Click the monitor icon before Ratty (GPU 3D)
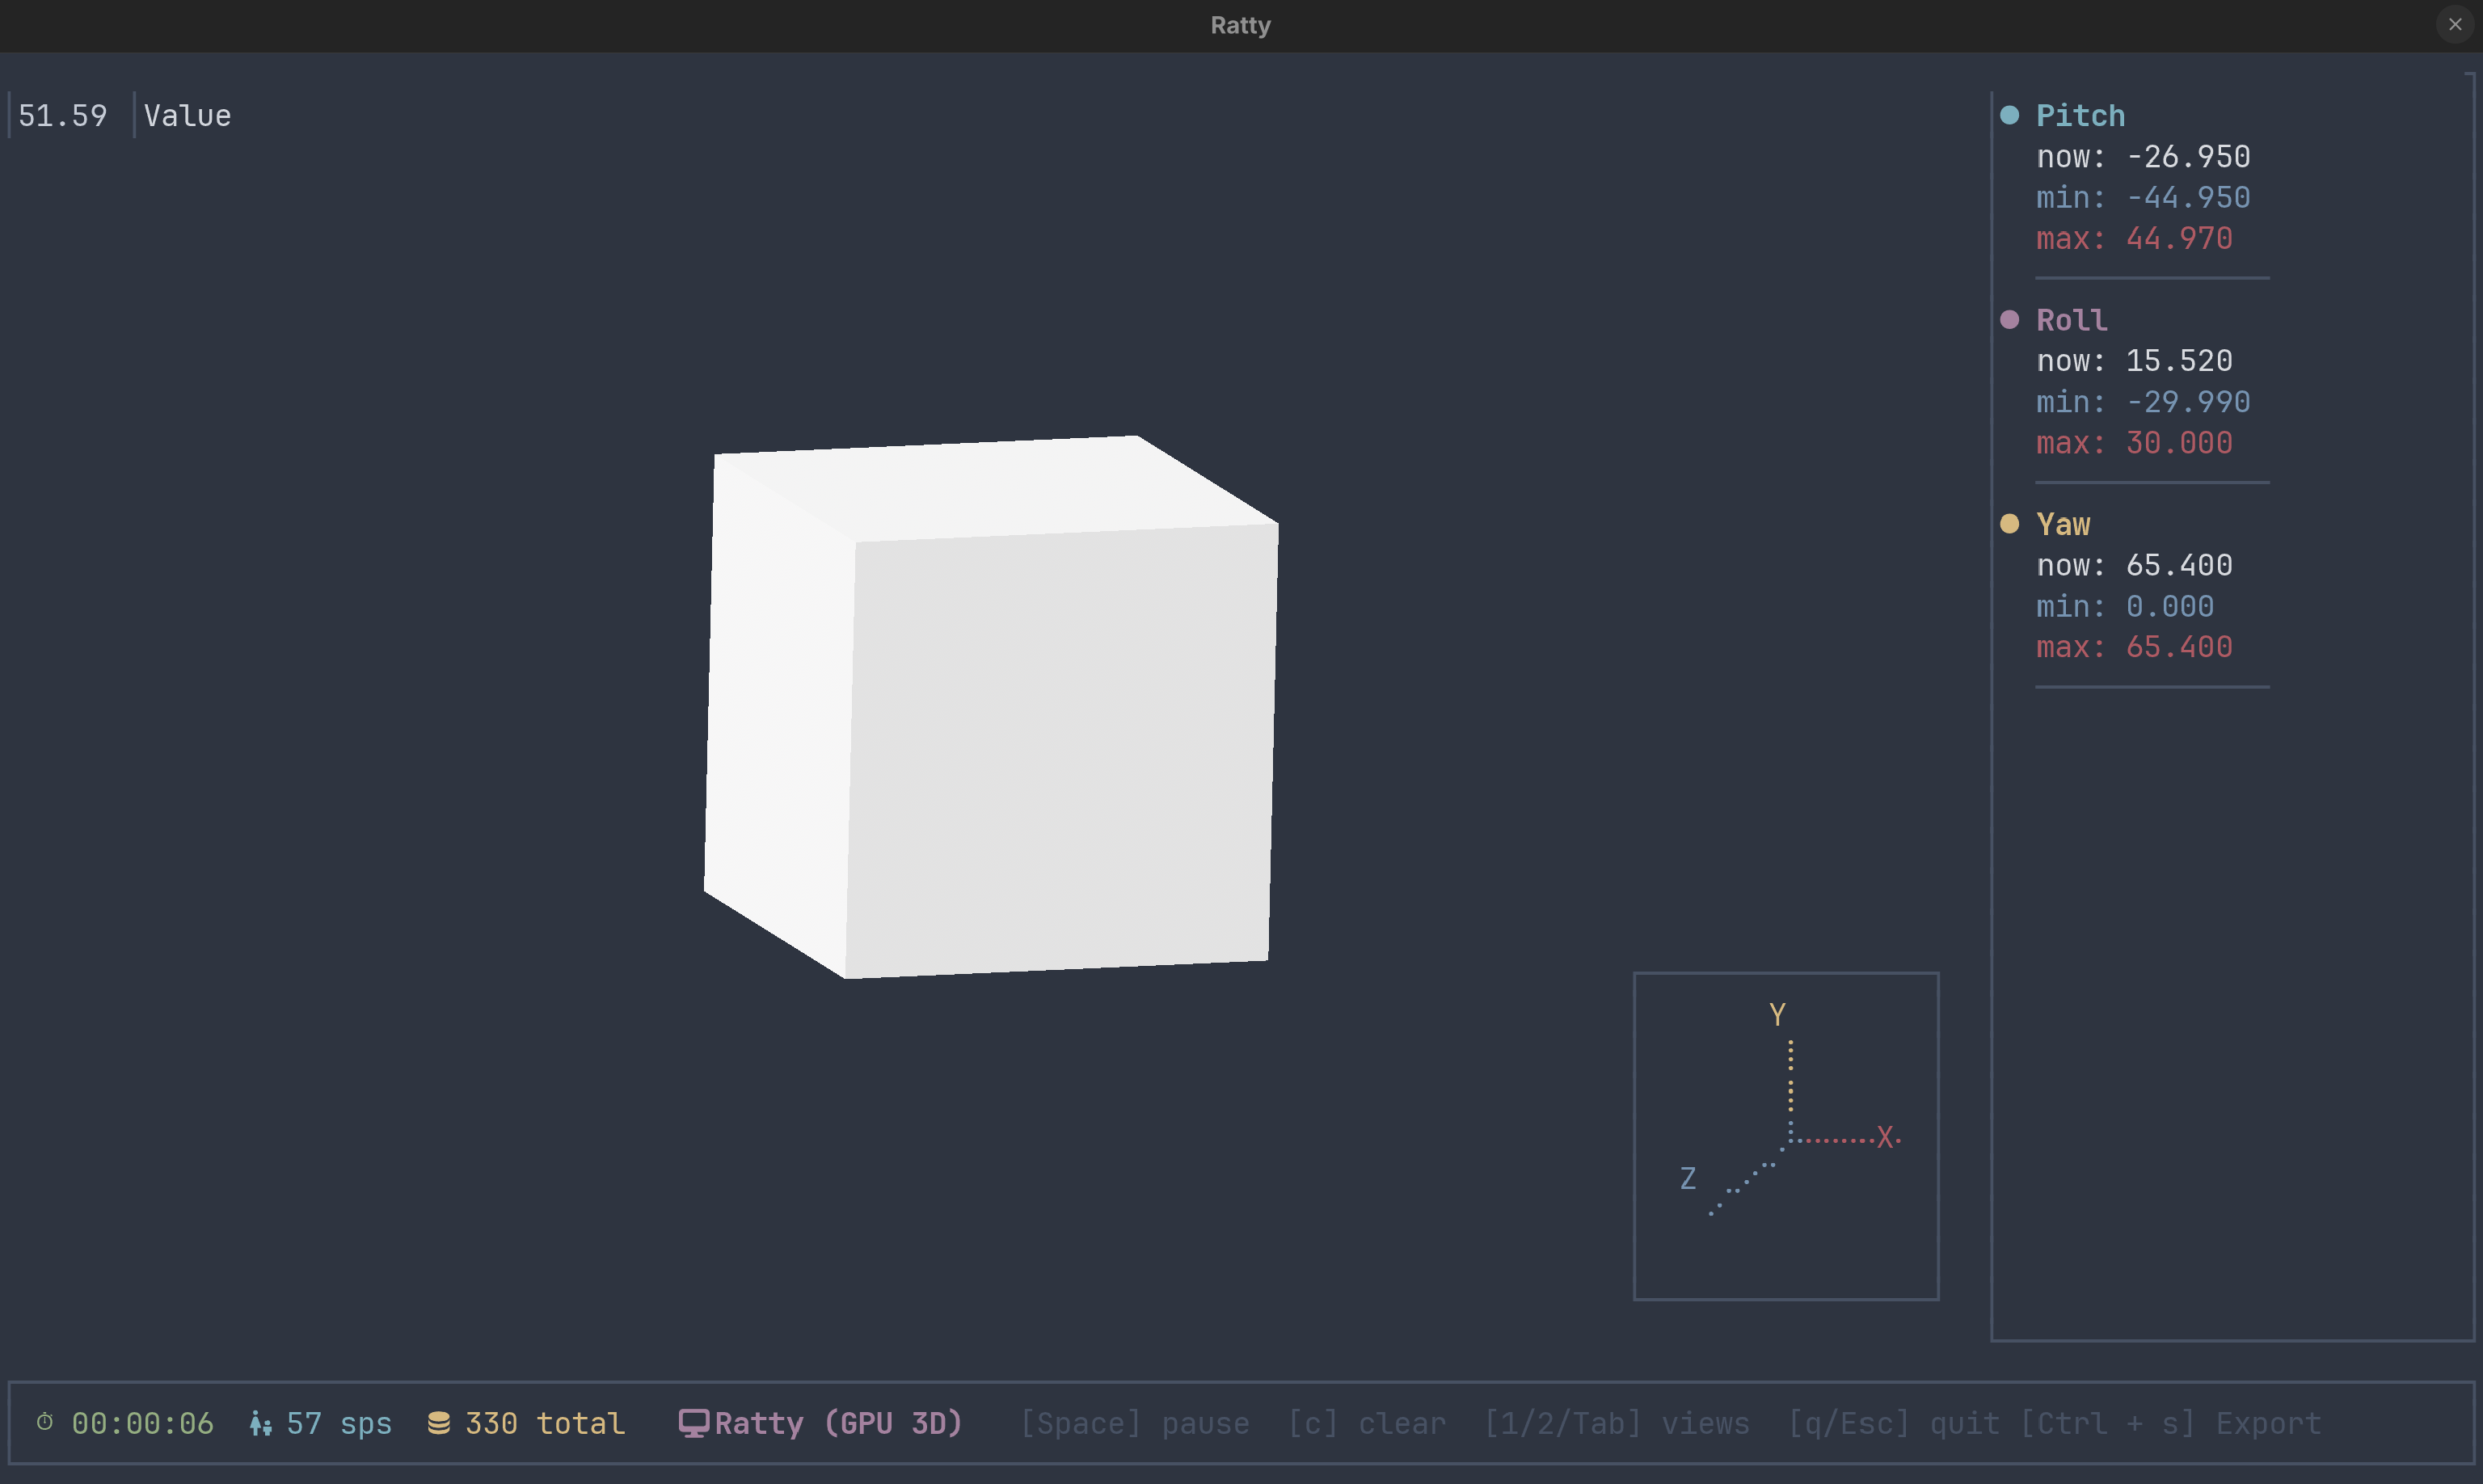Screen dimensions: 2483x1484 tap(693, 1423)
